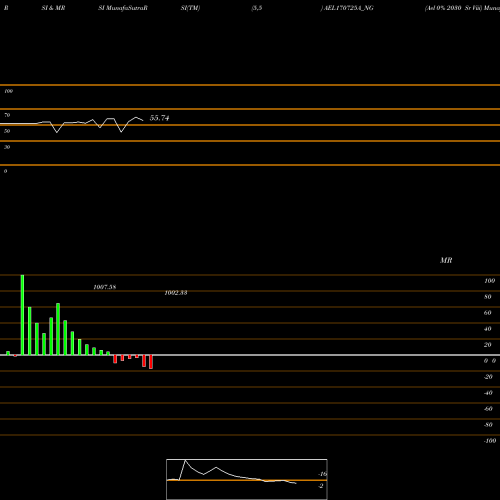The height and width of the screenshot is (500, 500).
Task: Click the tallest green histogram bar
Action: 22,315
